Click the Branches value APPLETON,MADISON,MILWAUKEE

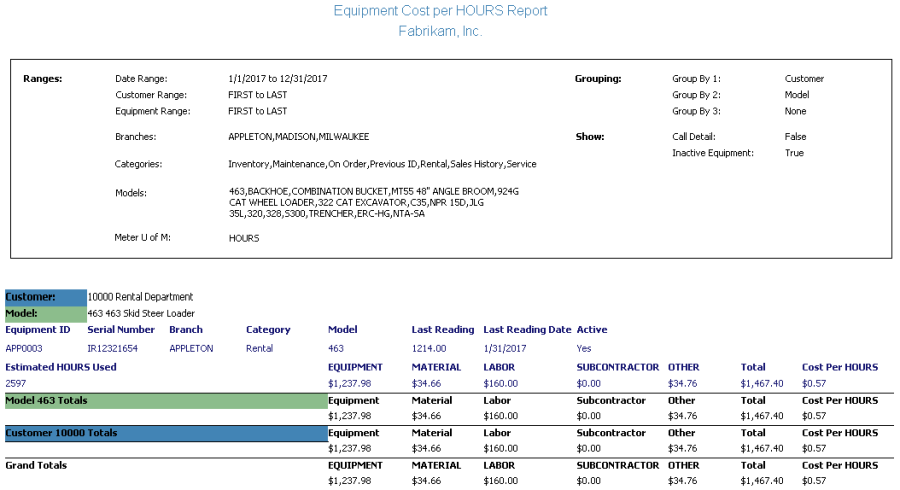pos(298,136)
